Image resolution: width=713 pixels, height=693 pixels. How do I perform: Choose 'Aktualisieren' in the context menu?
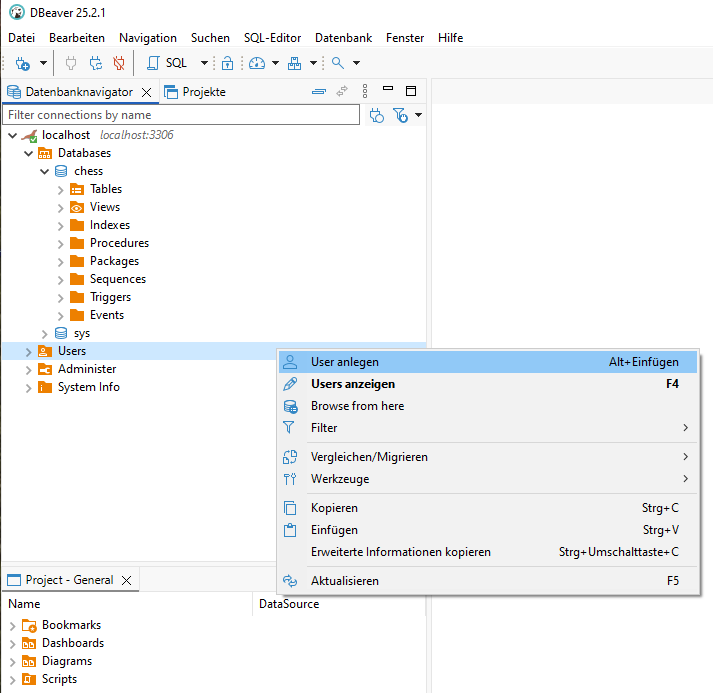(344, 581)
